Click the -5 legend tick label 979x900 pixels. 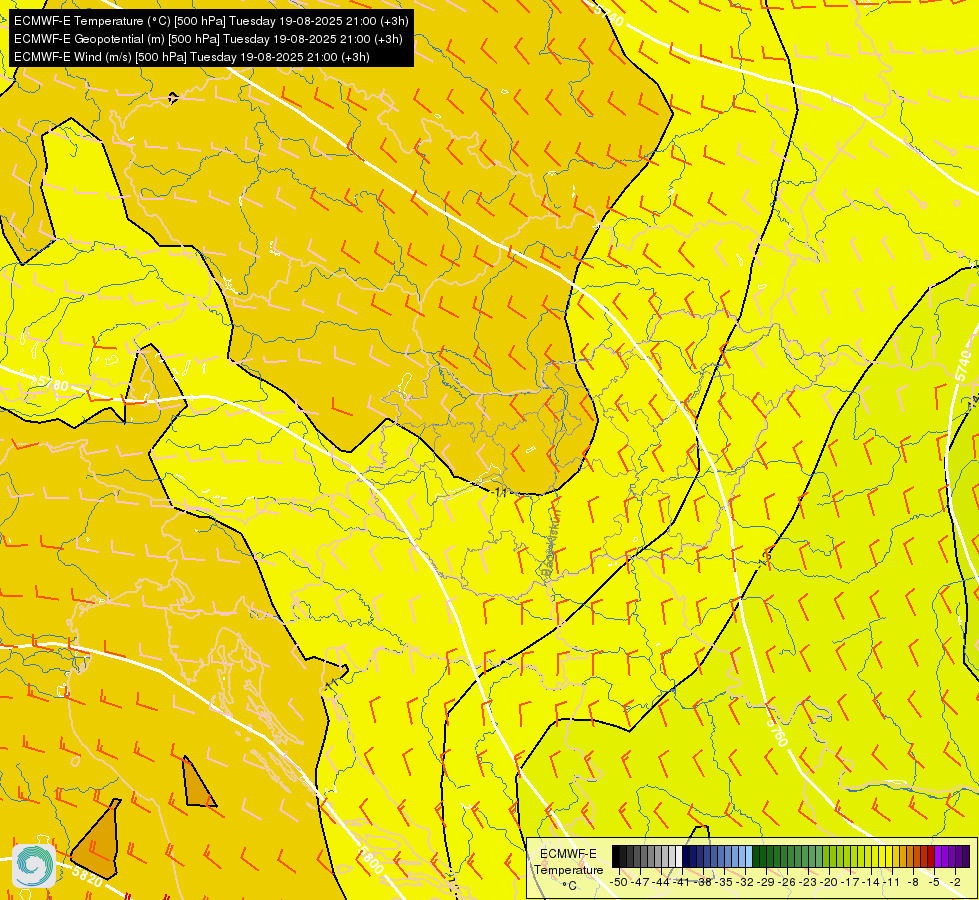934,883
